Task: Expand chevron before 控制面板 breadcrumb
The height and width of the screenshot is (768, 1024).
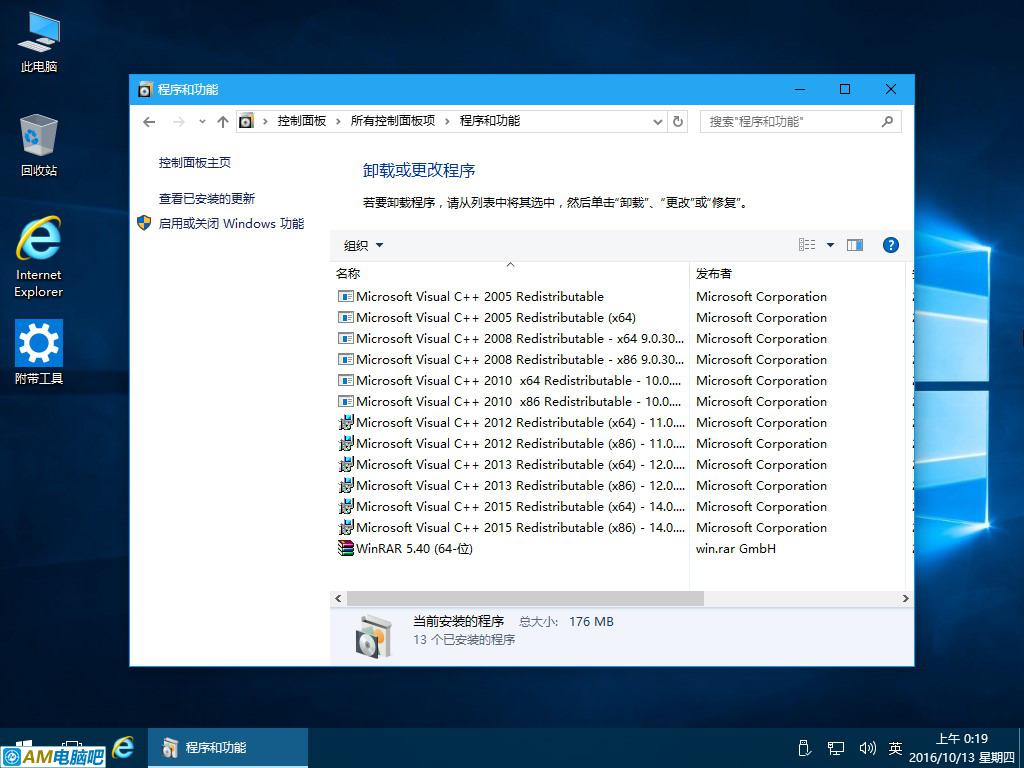Action: (x=264, y=121)
